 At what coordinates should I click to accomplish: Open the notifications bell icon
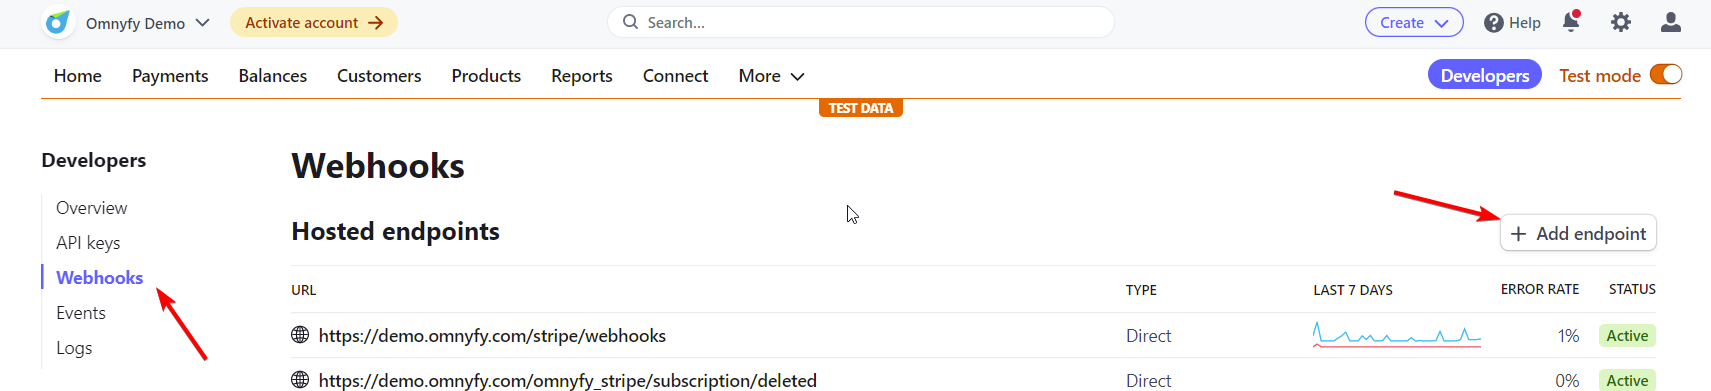pos(1571,22)
